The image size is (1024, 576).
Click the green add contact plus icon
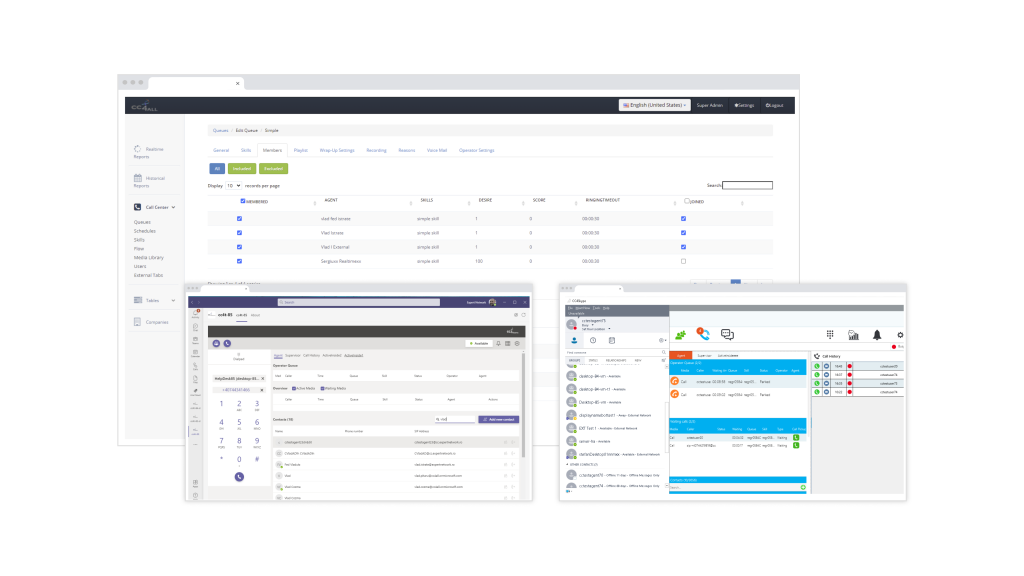tap(803, 487)
